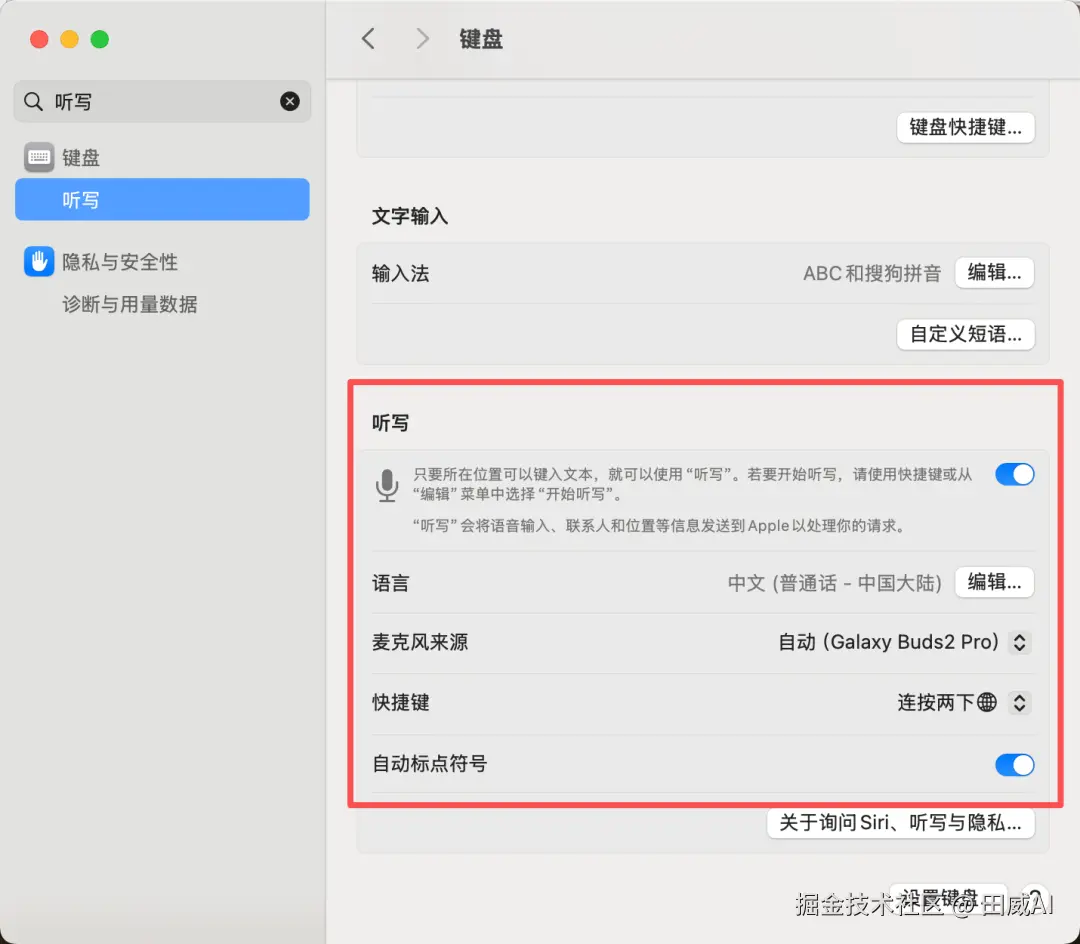Select the keyboard icon in the sidebar

[x=38, y=156]
